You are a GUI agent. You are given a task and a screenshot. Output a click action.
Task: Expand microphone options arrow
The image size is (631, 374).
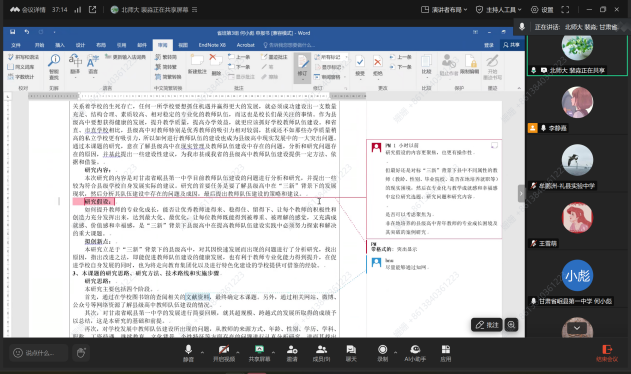point(202,352)
